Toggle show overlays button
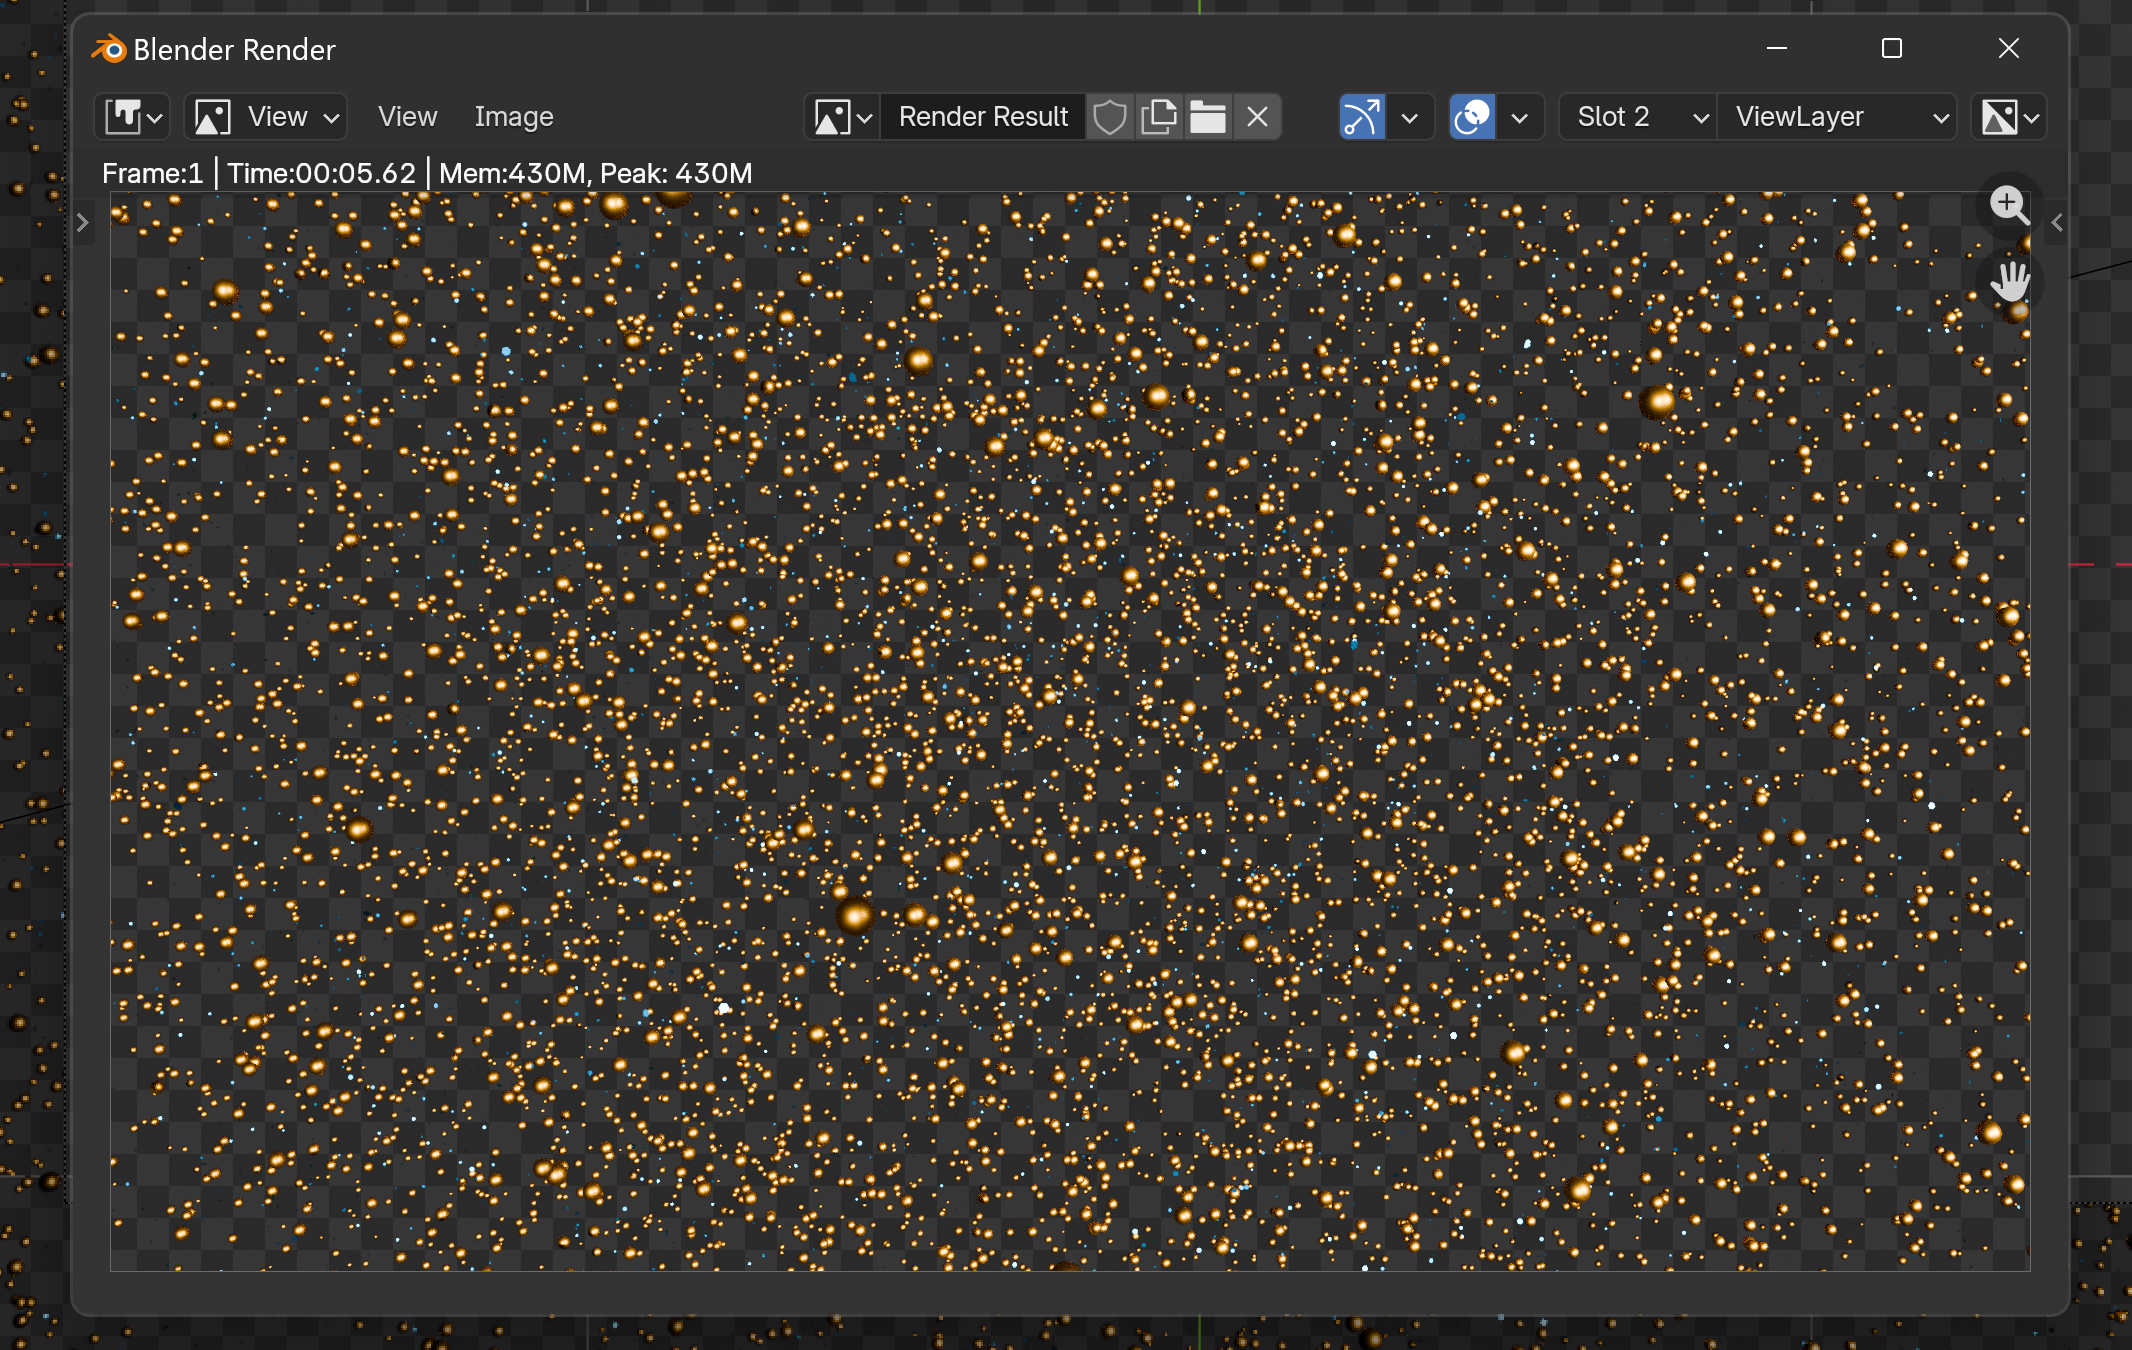This screenshot has width=2132, height=1350. [1472, 117]
